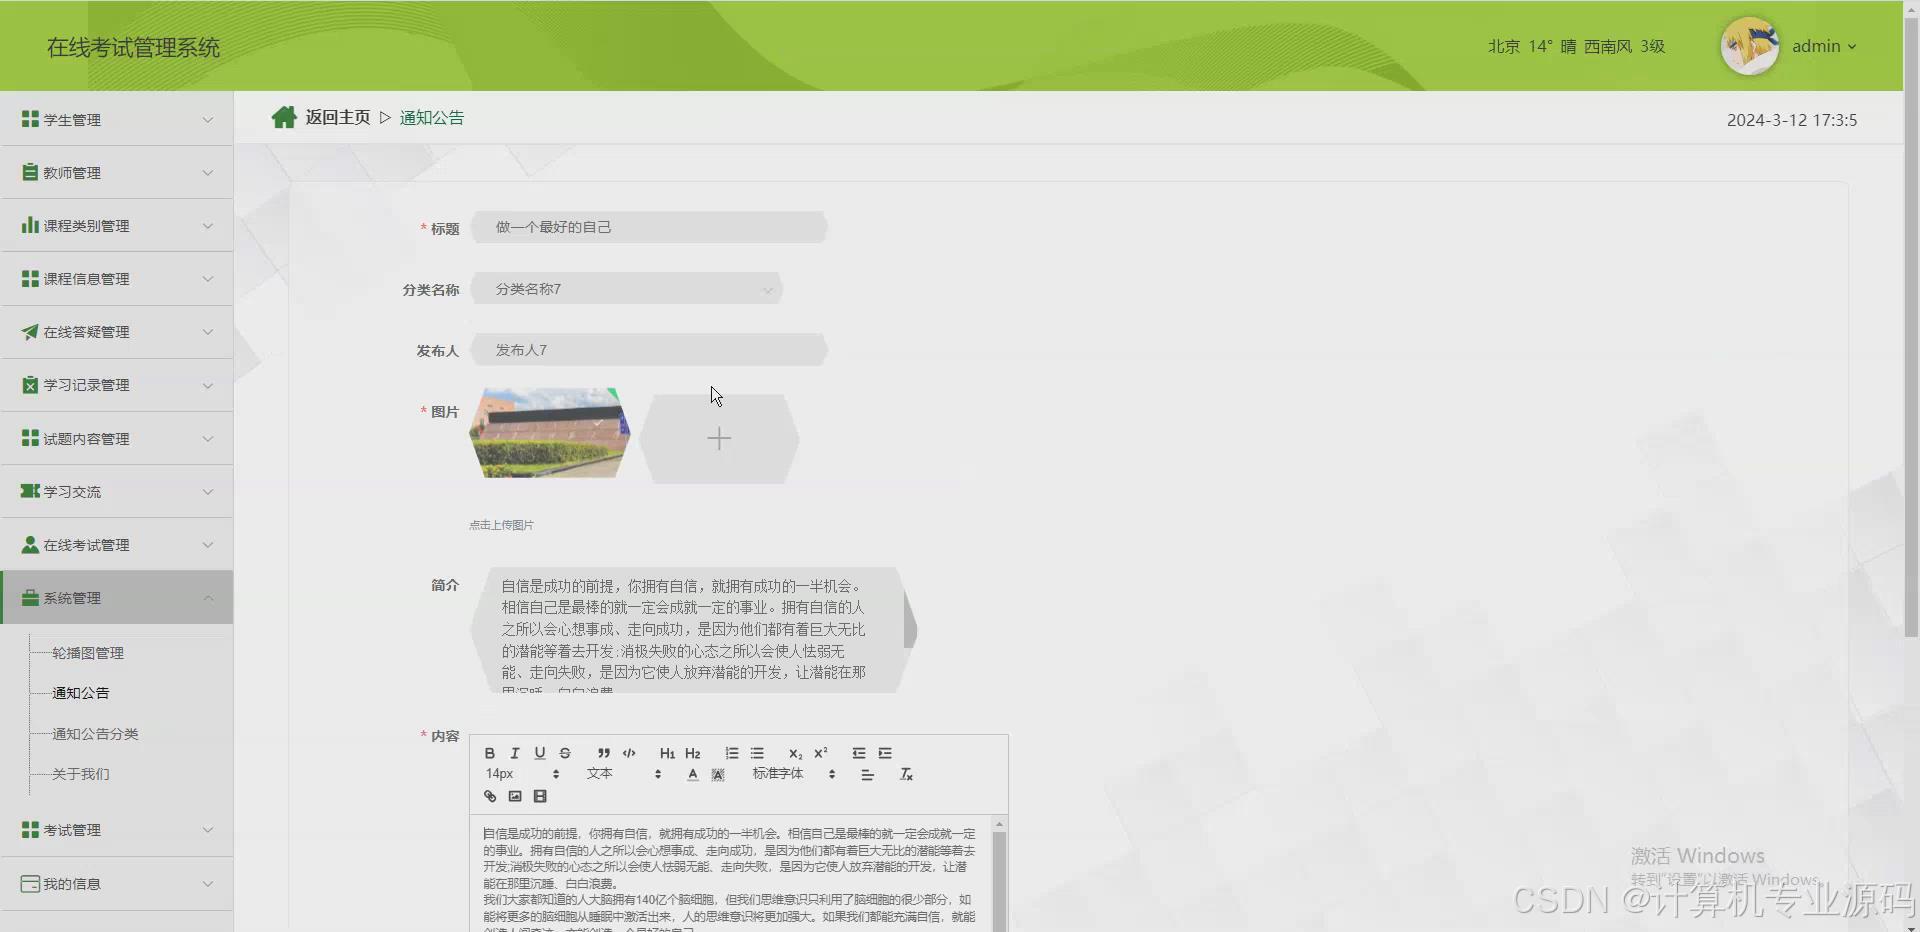
Task: Insert an image via the editor image icon
Action: (x=515, y=796)
